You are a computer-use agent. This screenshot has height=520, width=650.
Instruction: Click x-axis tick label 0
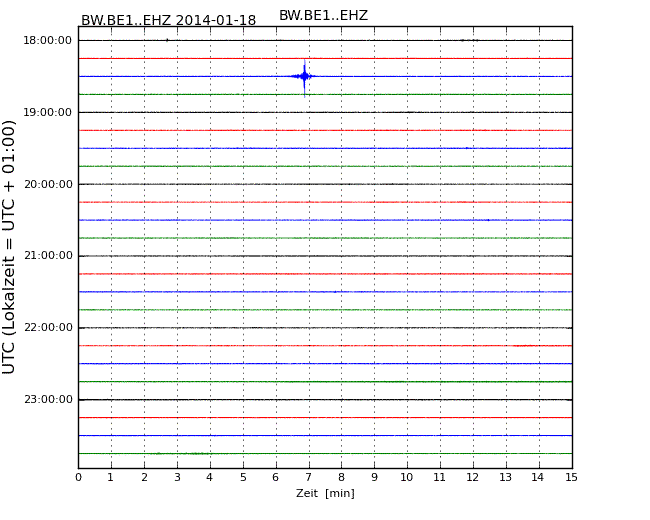coord(78,477)
